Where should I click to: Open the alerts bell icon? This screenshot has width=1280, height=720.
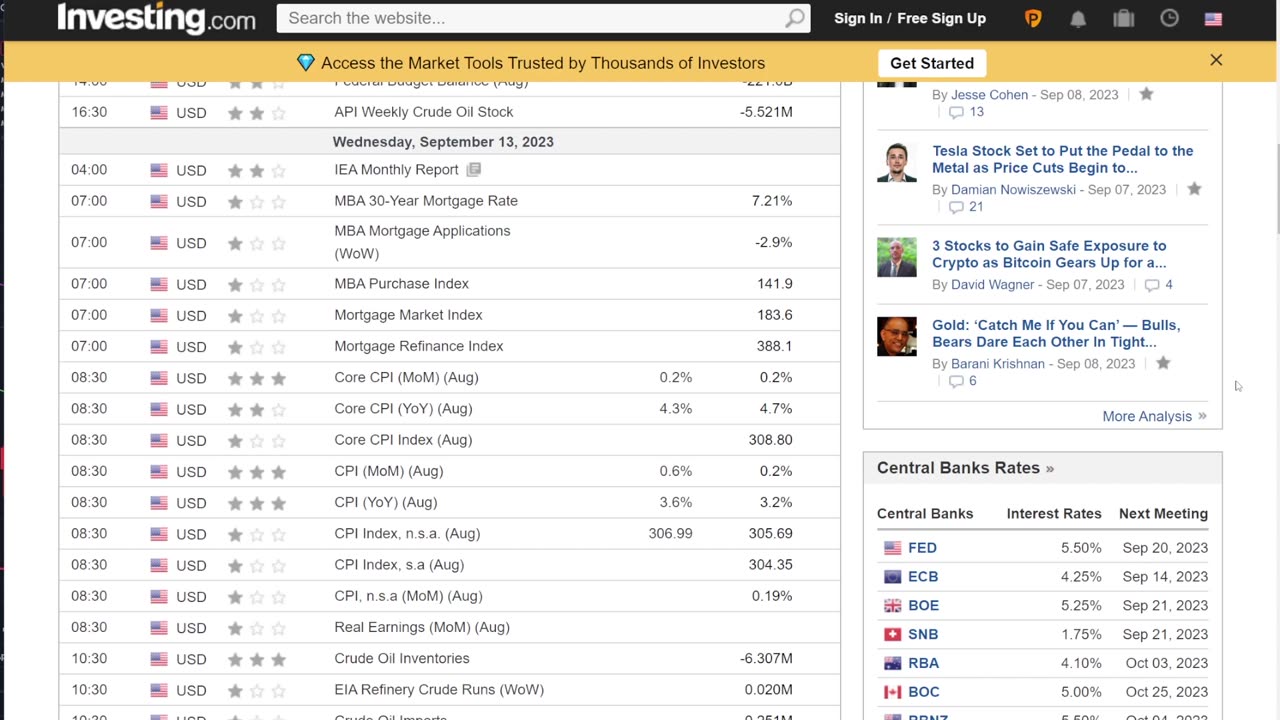point(1078,18)
